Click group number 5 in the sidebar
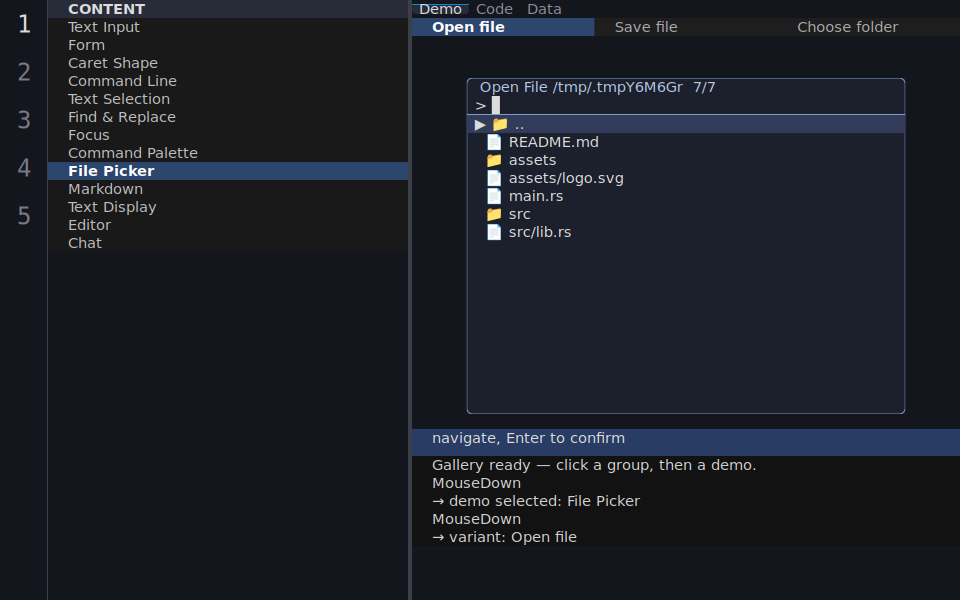The width and height of the screenshot is (960, 600). (x=24, y=216)
